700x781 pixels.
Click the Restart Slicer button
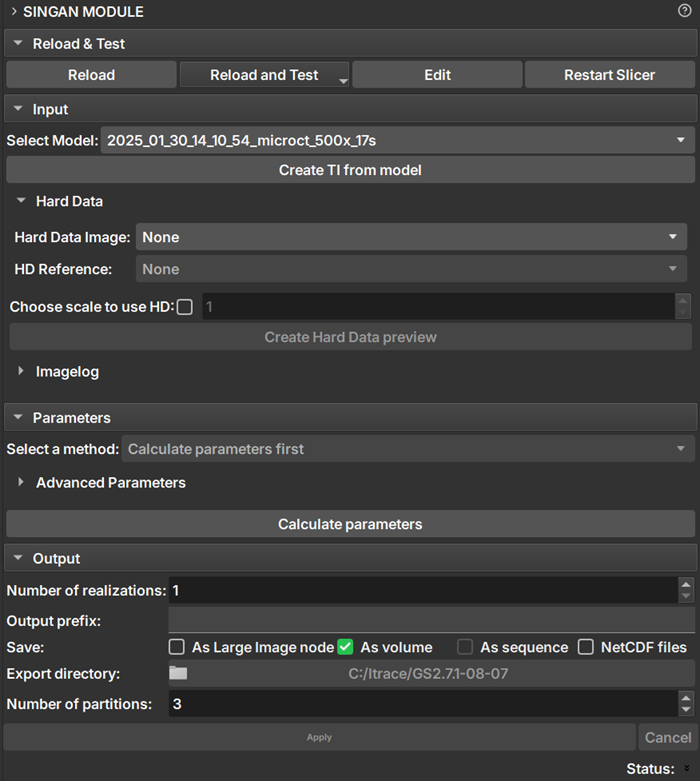pyautogui.click(x=609, y=75)
